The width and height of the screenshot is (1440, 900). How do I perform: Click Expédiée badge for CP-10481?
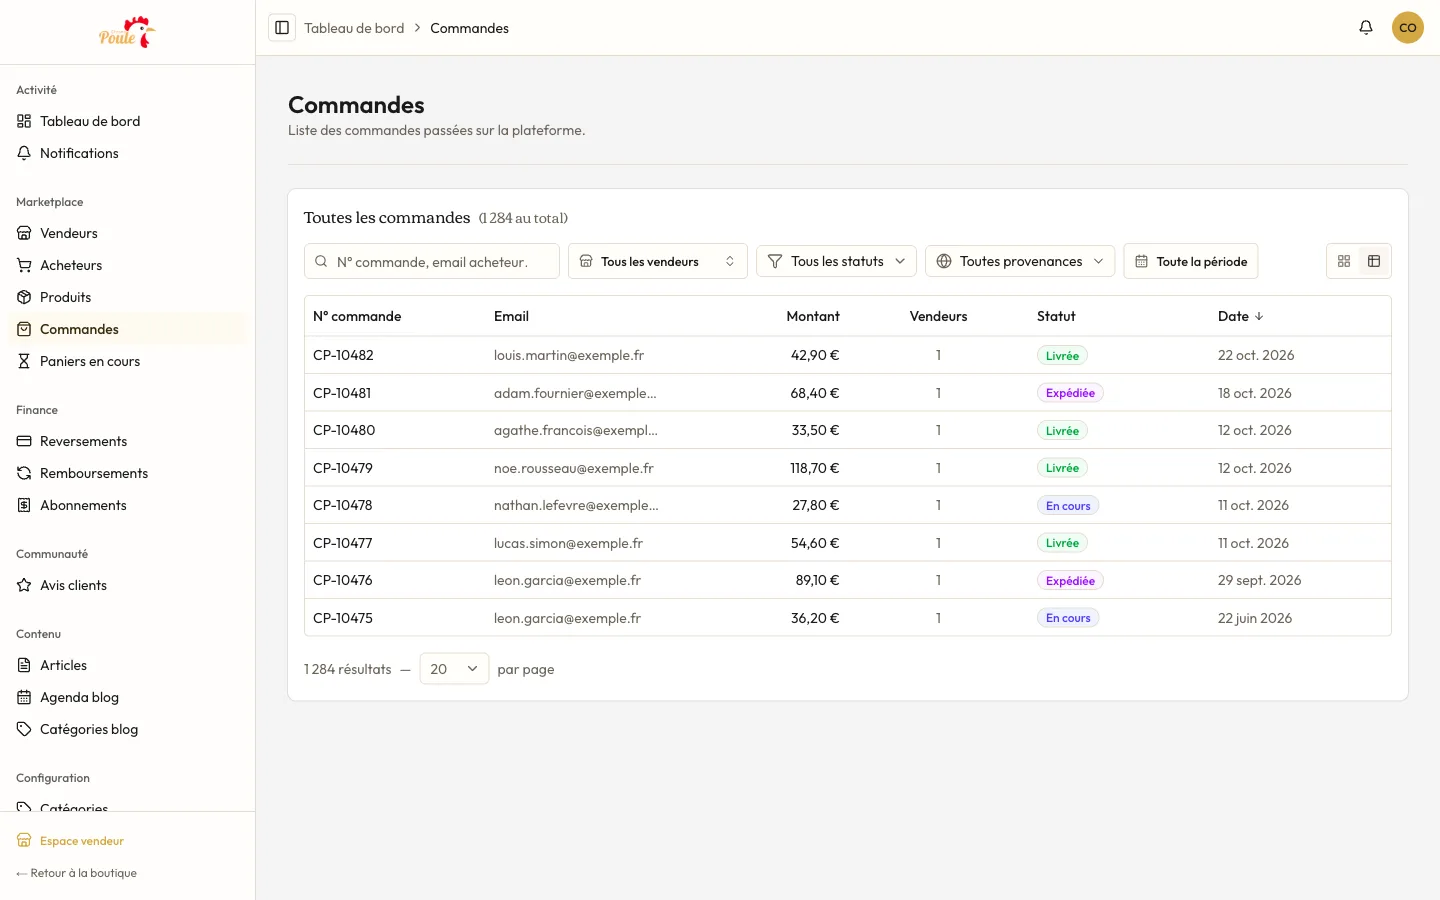pyautogui.click(x=1070, y=393)
